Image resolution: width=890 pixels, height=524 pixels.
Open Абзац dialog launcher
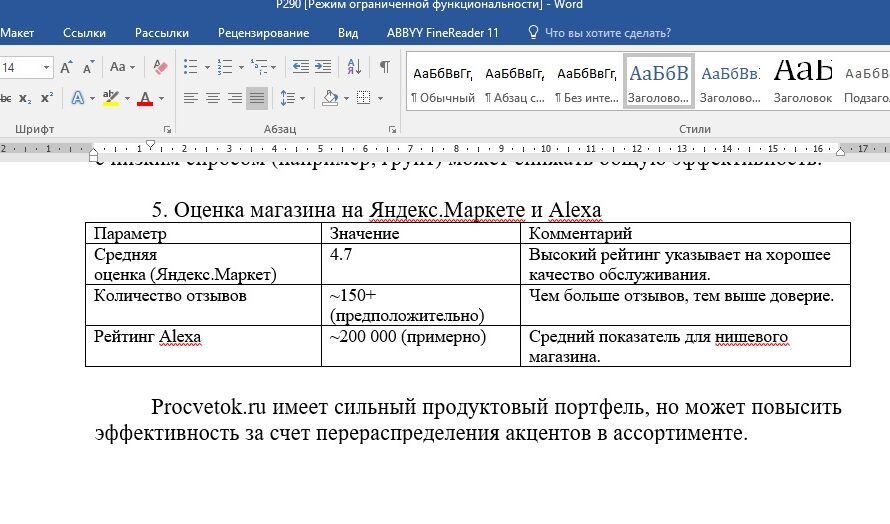(392, 129)
